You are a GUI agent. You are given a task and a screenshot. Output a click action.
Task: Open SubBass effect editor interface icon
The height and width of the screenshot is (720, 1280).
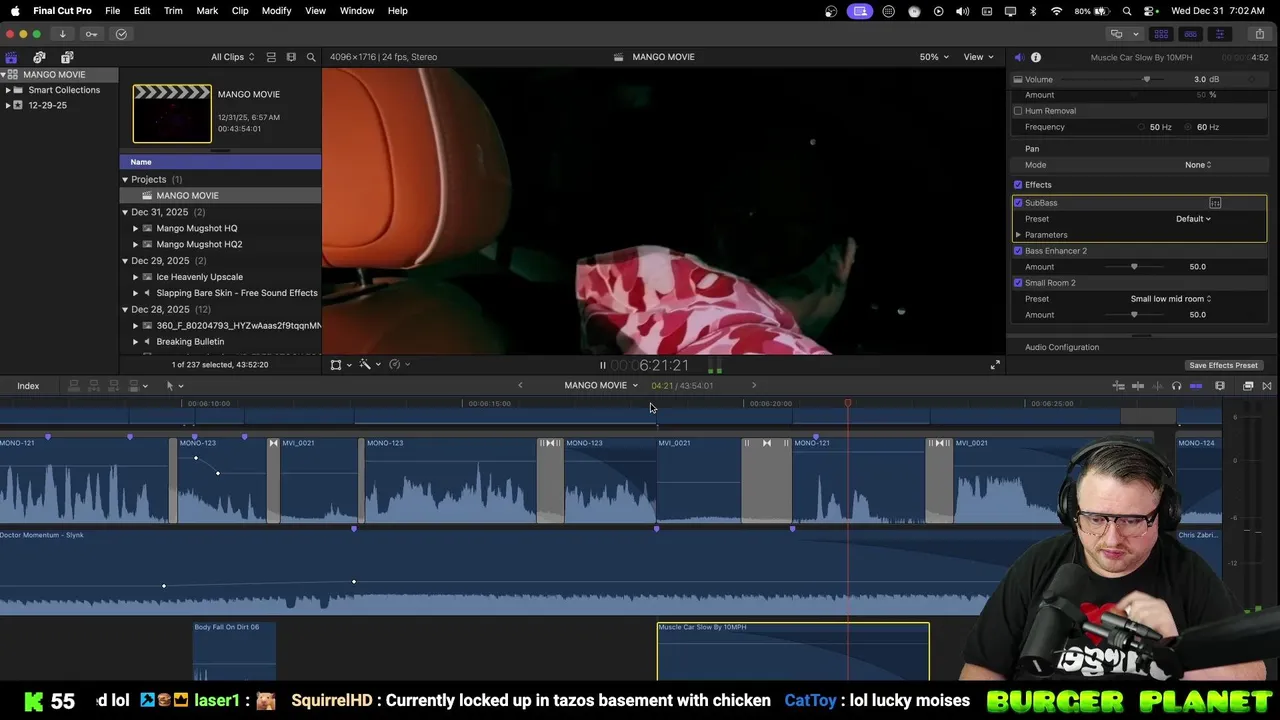tap(1215, 203)
